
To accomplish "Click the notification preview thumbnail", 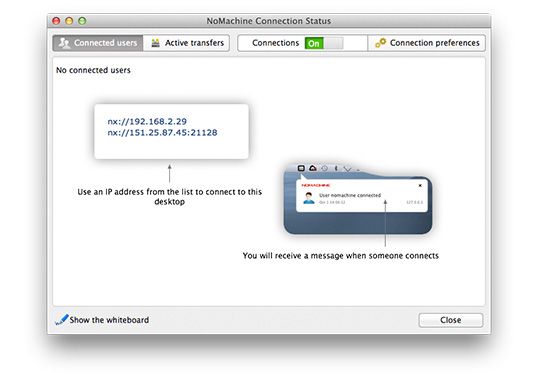I will [358, 199].
